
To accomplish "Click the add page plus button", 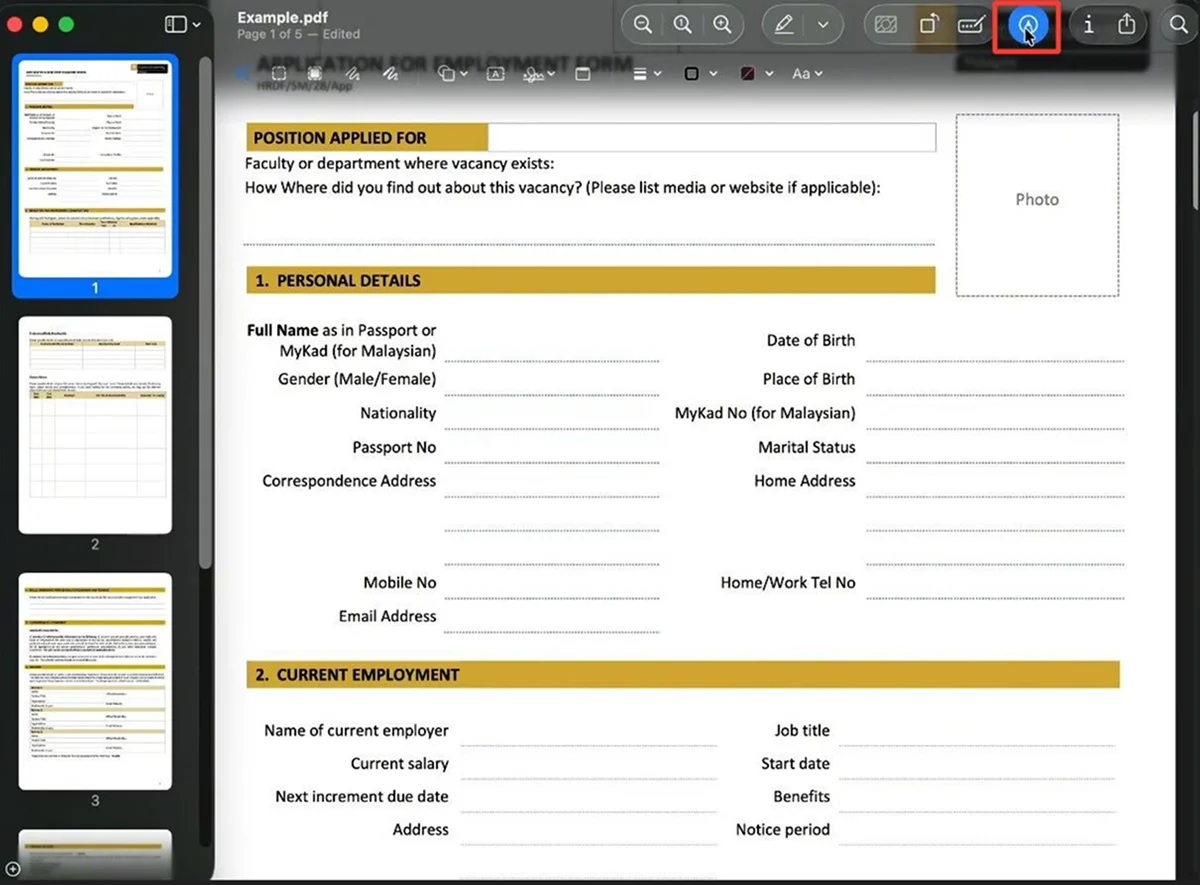I will coord(11,868).
